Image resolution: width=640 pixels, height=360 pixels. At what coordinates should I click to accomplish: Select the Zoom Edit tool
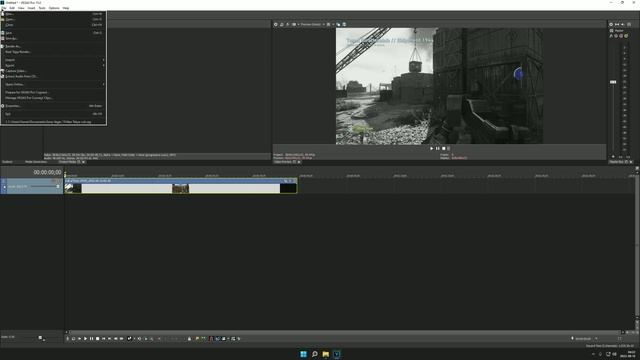(152, 338)
